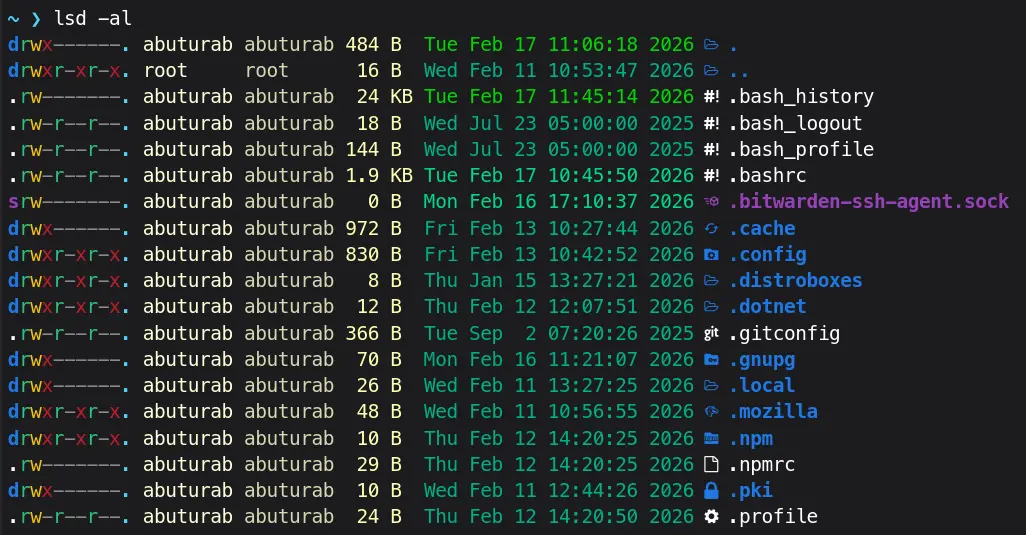
Task: Click the npm folder icon beside .npm
Action: click(x=711, y=438)
